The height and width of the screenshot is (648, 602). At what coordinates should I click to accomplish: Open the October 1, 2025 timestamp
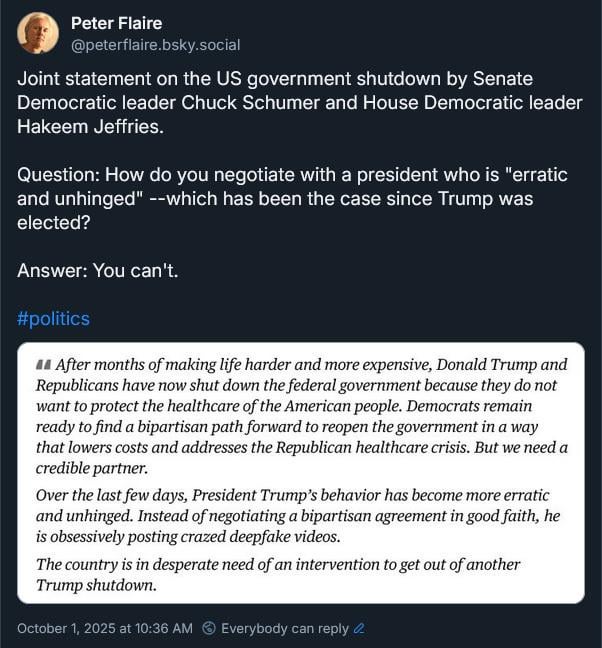[105, 628]
